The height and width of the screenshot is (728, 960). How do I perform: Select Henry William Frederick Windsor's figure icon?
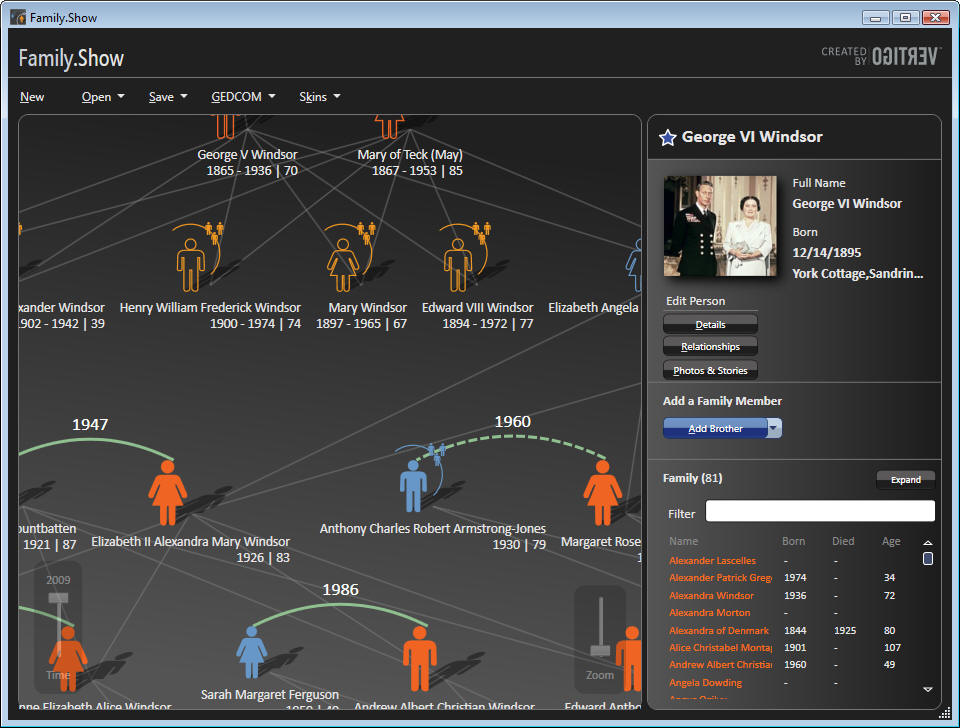coord(190,265)
